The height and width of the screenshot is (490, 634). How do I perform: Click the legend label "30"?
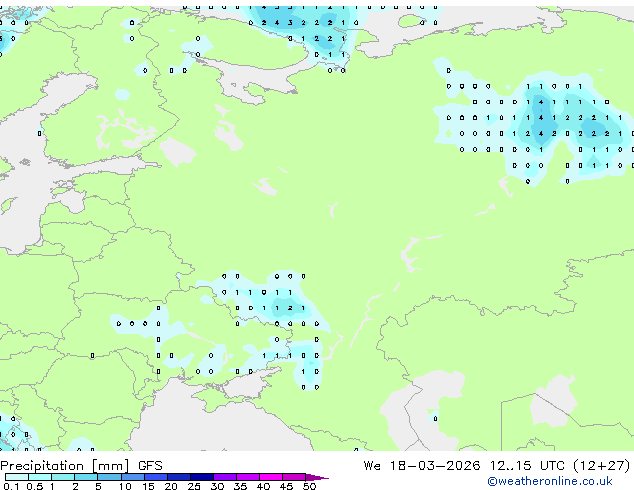click(x=218, y=486)
